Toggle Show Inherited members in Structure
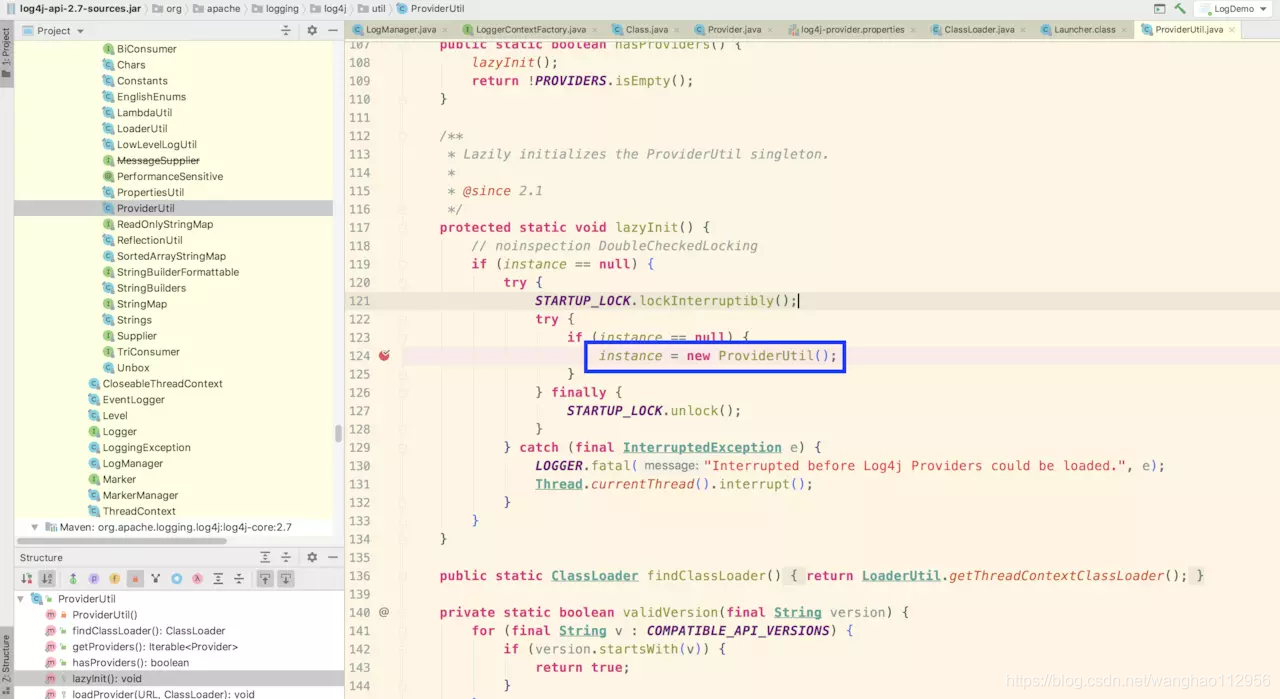1280x699 pixels. click(73, 578)
